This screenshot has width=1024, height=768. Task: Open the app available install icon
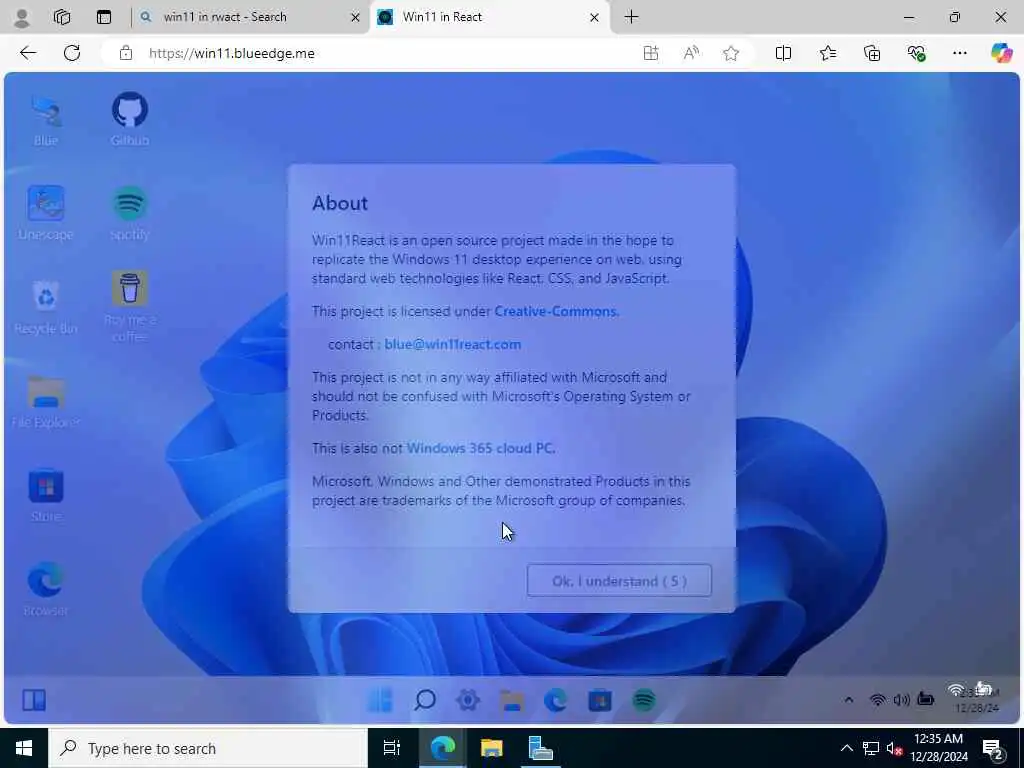(x=650, y=54)
